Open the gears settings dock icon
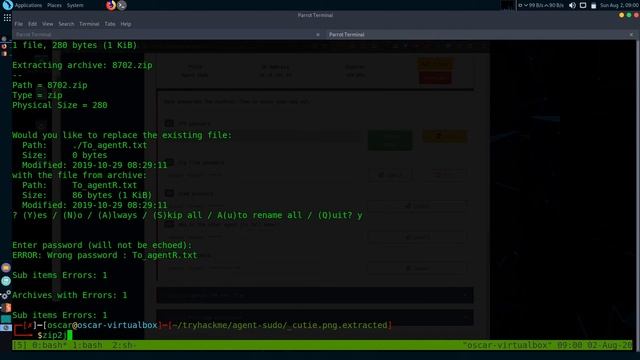The image size is (640, 360). click(x=6, y=294)
